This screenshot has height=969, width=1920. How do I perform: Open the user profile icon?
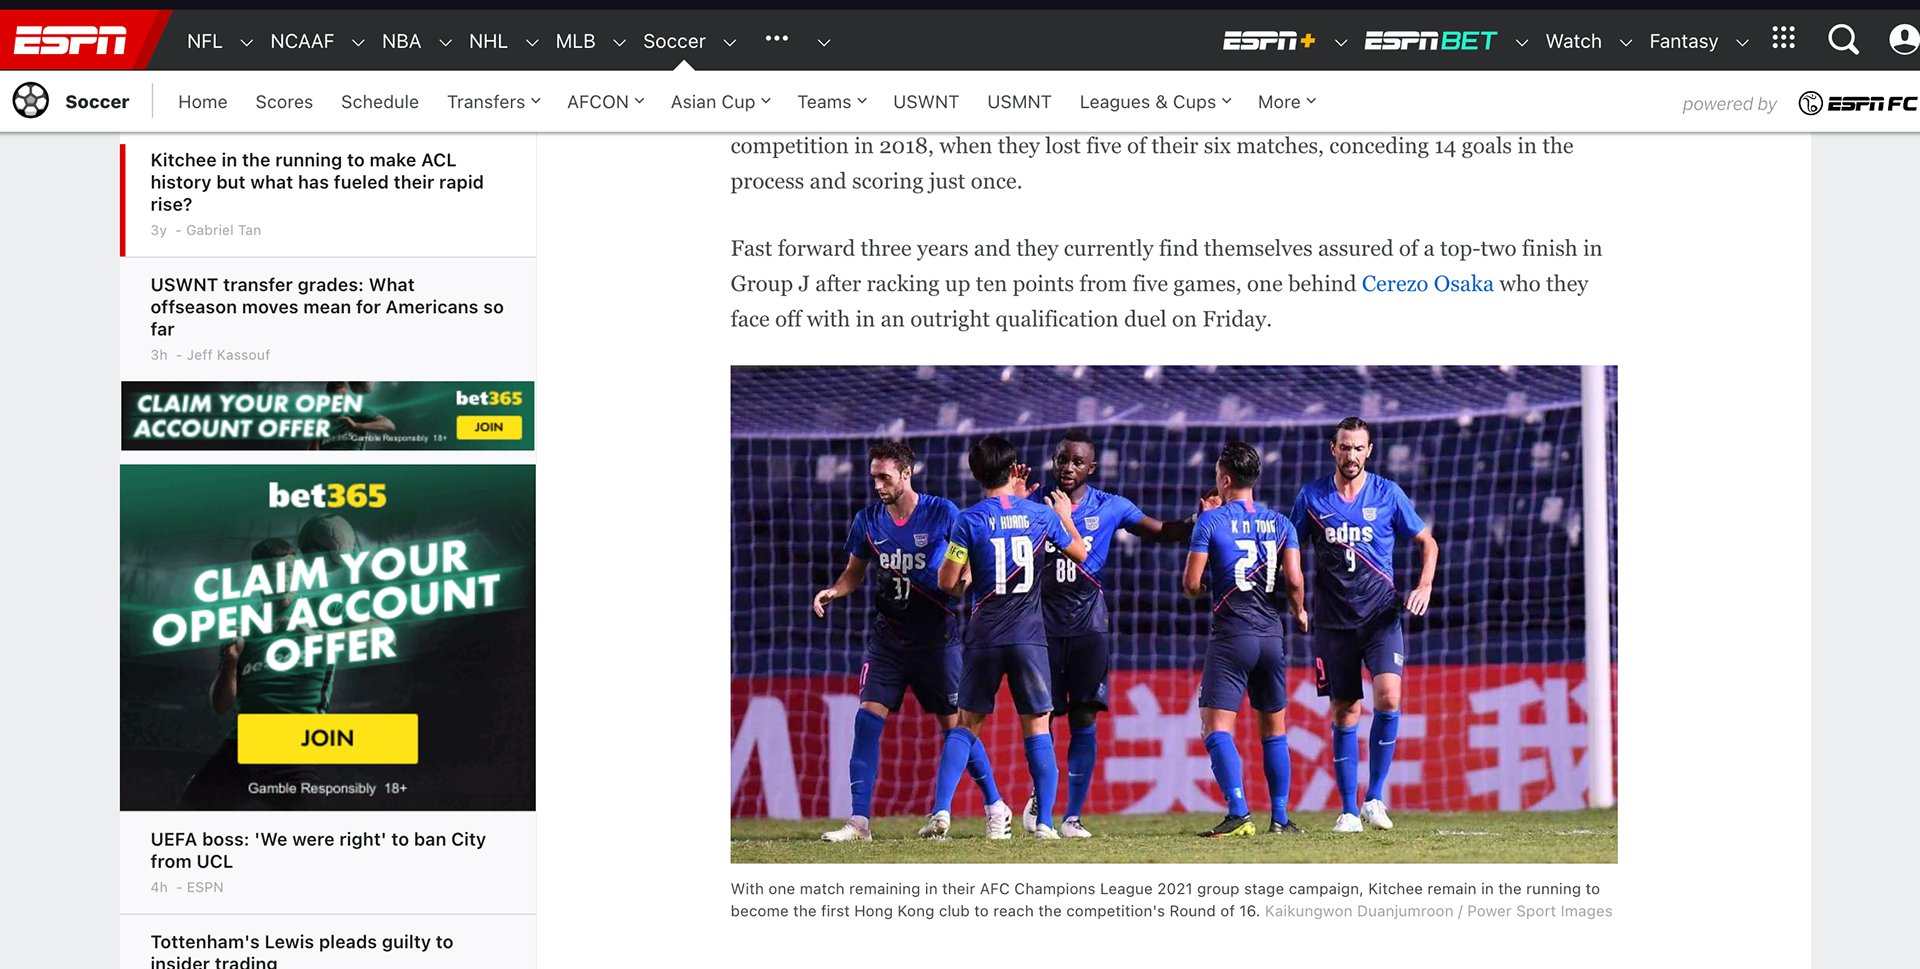(1903, 40)
